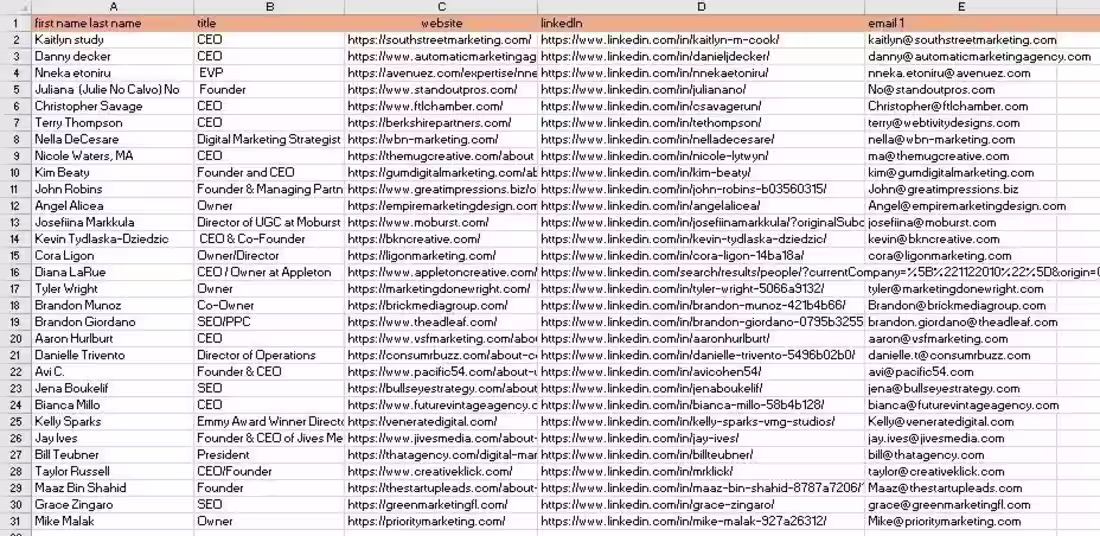Select email No@standoutpros.com

click(931, 90)
